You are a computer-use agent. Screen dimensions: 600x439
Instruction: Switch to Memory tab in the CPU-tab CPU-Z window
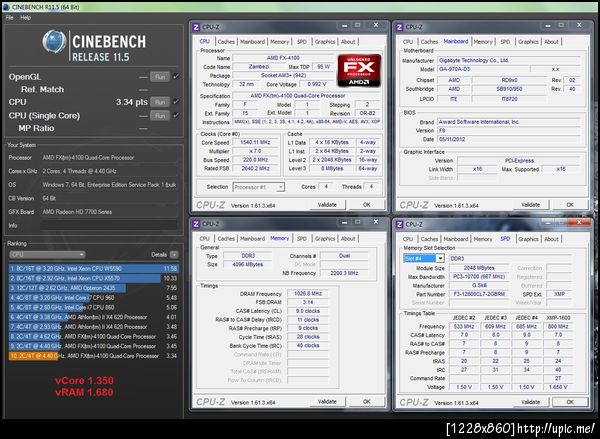(x=280, y=42)
